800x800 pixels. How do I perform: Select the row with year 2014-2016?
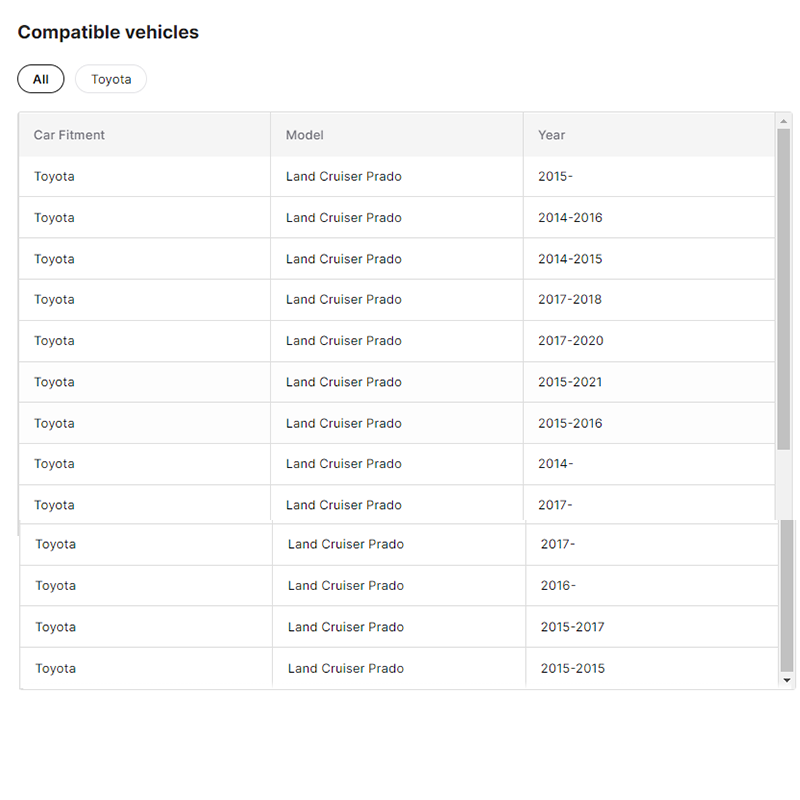[396, 218]
